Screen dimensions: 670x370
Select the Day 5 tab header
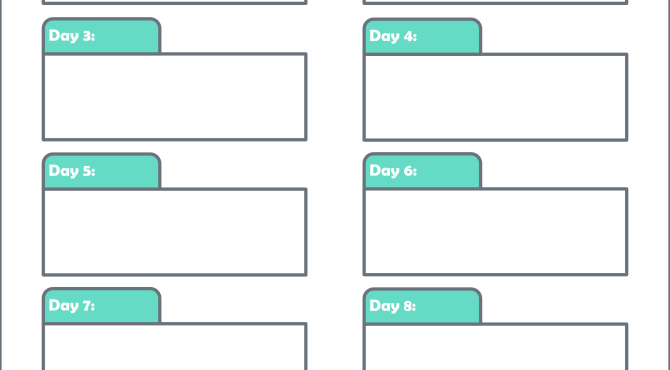point(102,171)
